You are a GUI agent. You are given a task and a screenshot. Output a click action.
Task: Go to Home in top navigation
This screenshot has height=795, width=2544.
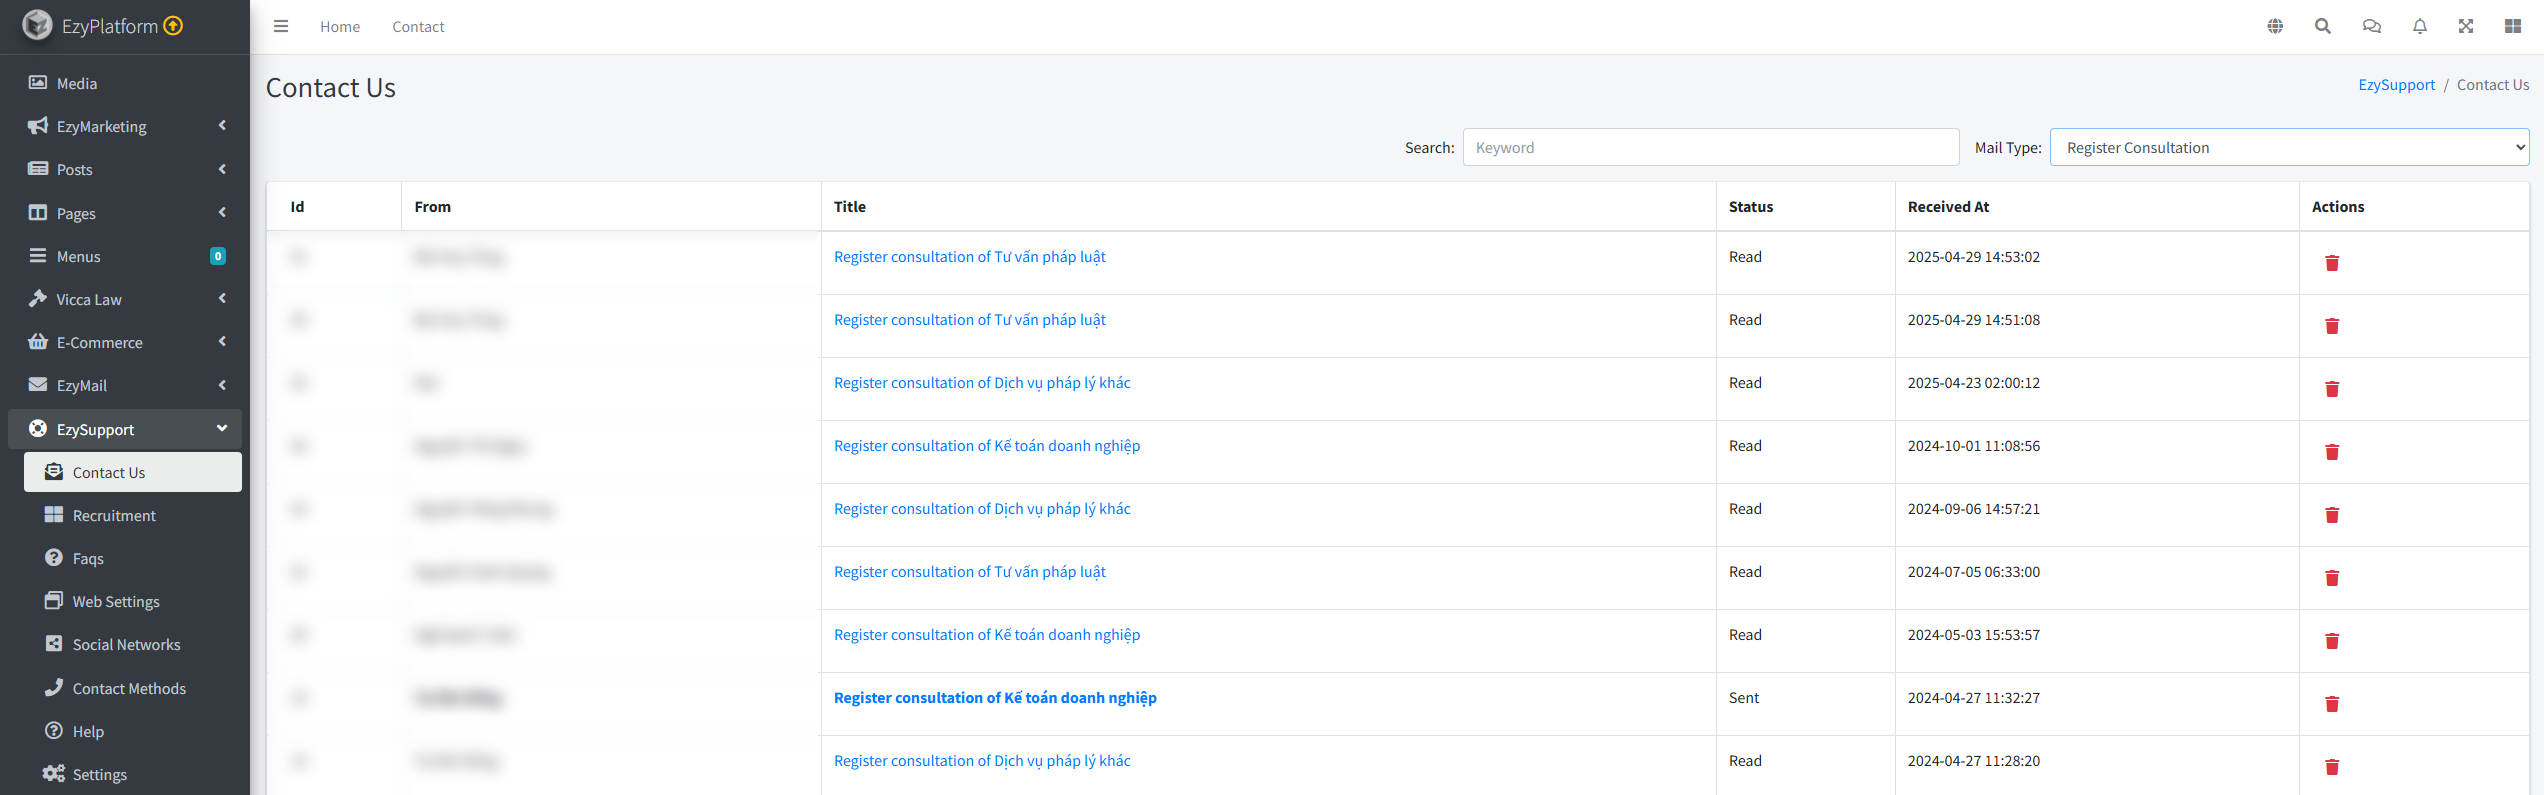tap(340, 27)
